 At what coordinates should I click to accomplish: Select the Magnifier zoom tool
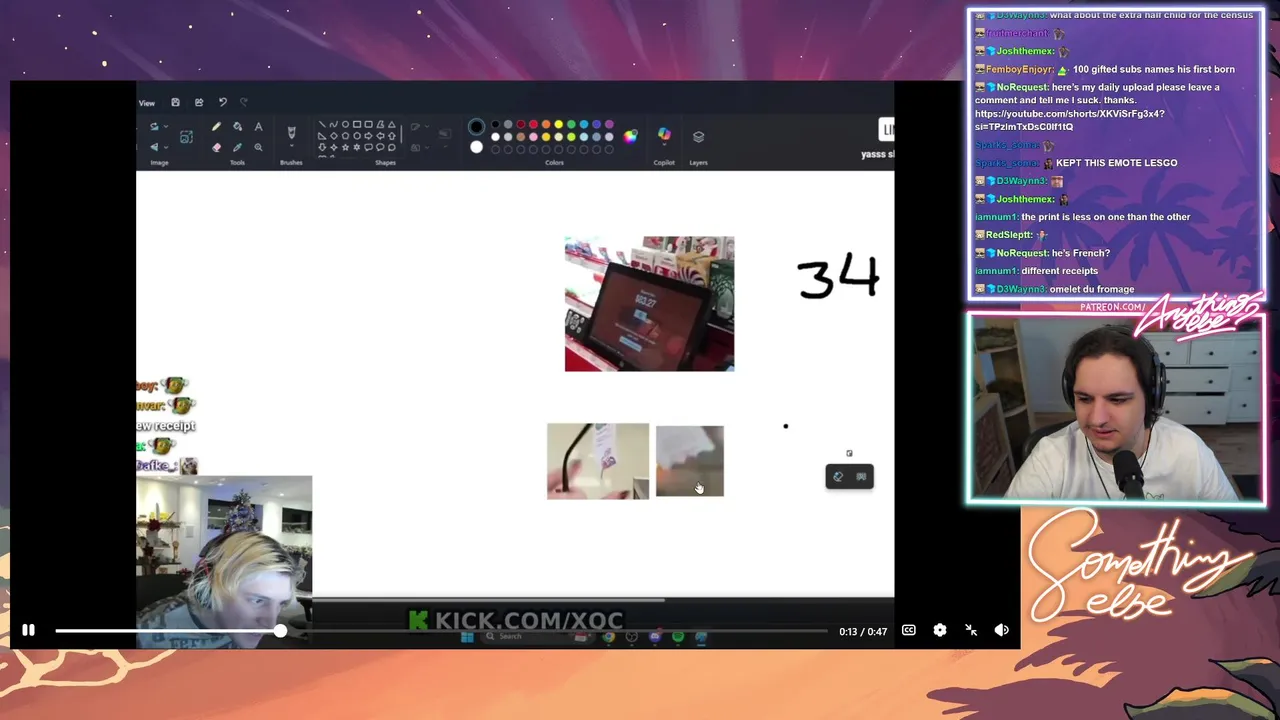[258, 147]
